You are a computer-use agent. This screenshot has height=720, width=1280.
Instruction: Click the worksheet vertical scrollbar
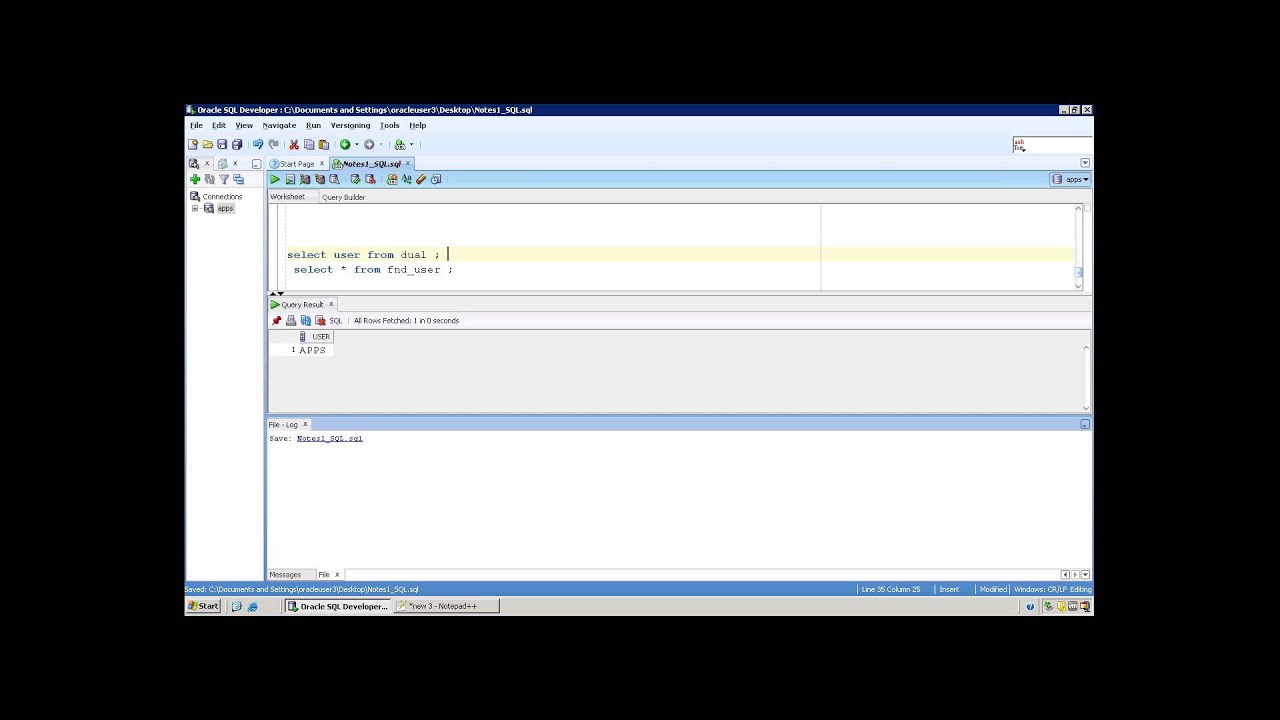pos(1079,247)
